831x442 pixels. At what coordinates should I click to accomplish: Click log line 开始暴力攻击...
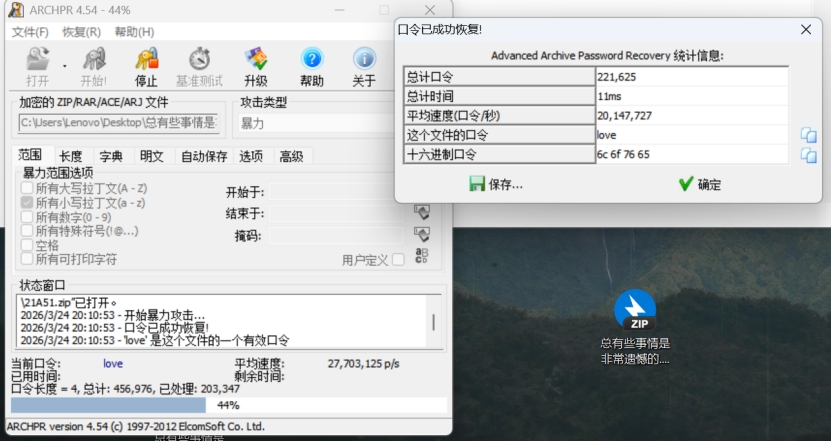112,315
